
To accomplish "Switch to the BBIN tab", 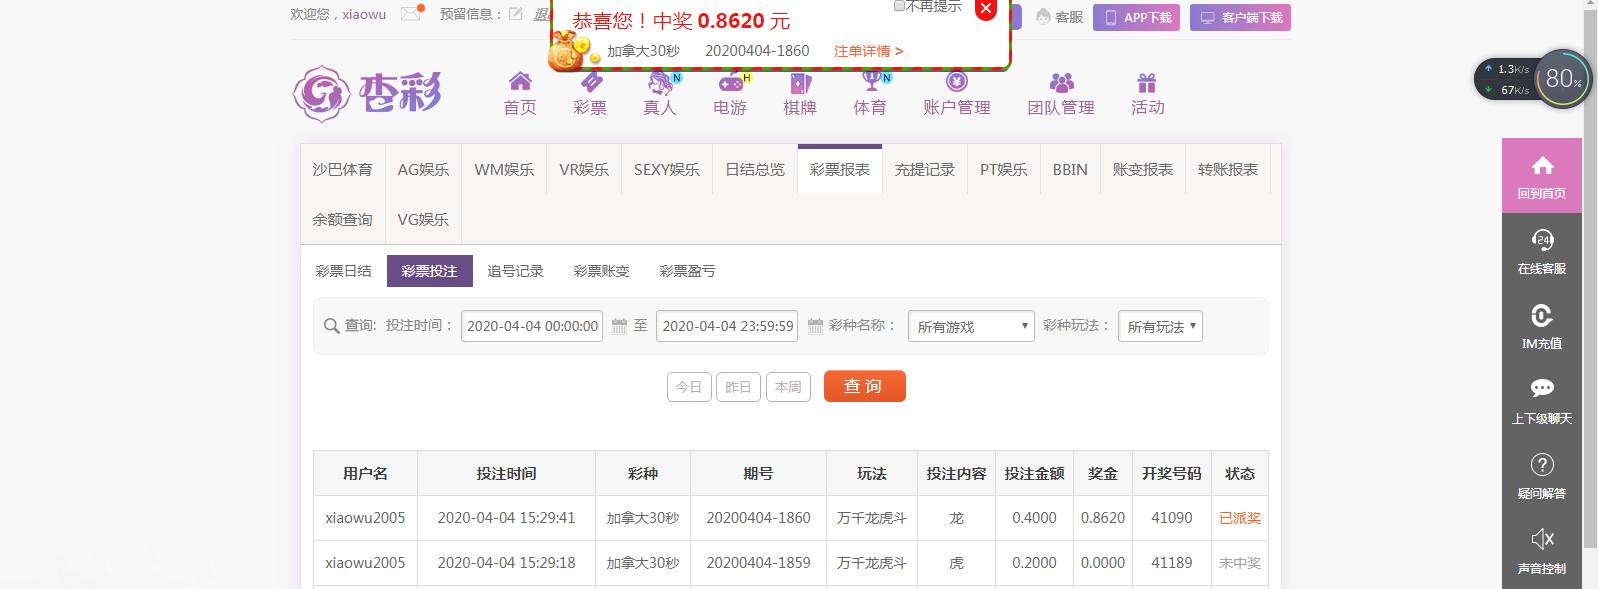I will coord(1070,169).
